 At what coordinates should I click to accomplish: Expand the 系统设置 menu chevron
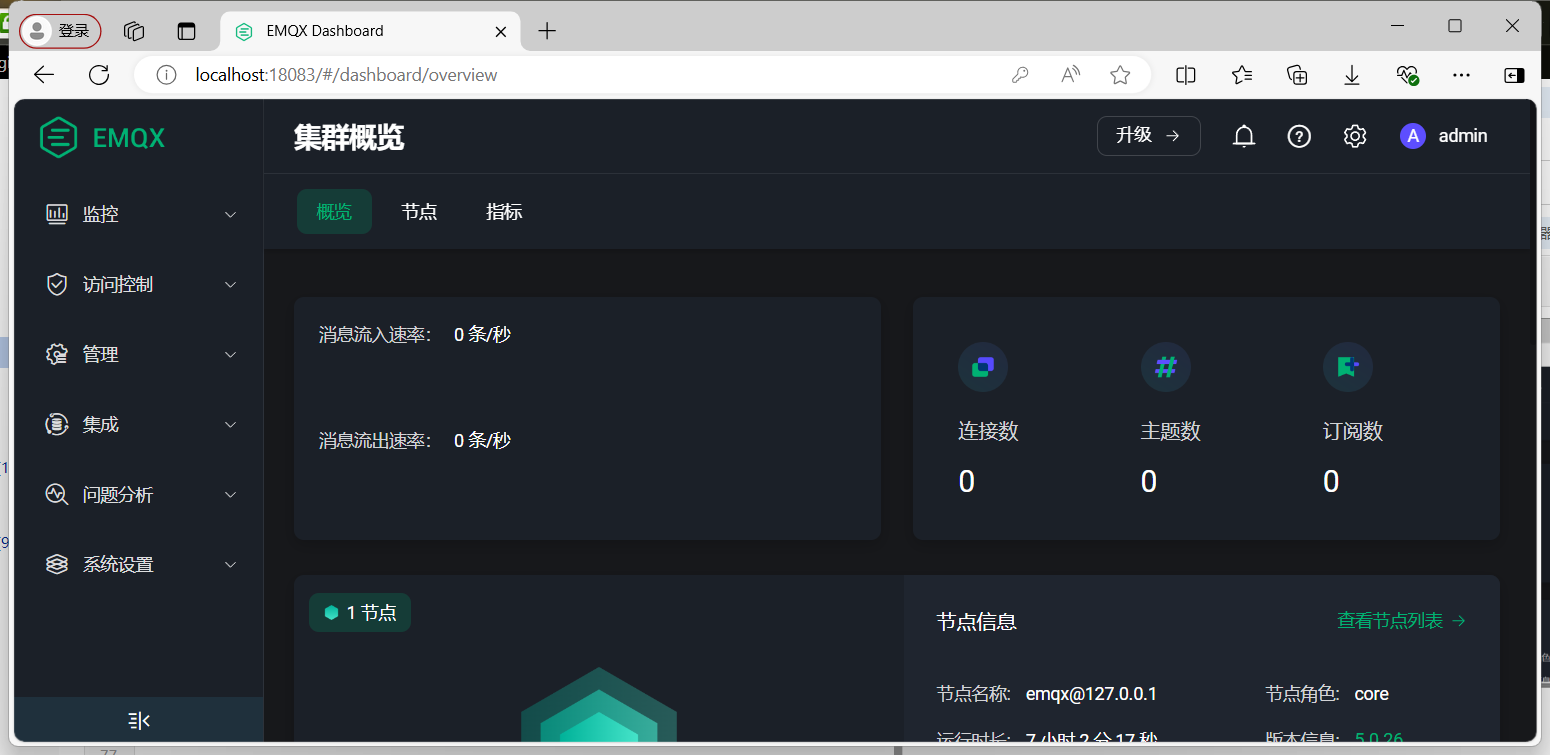(231, 565)
